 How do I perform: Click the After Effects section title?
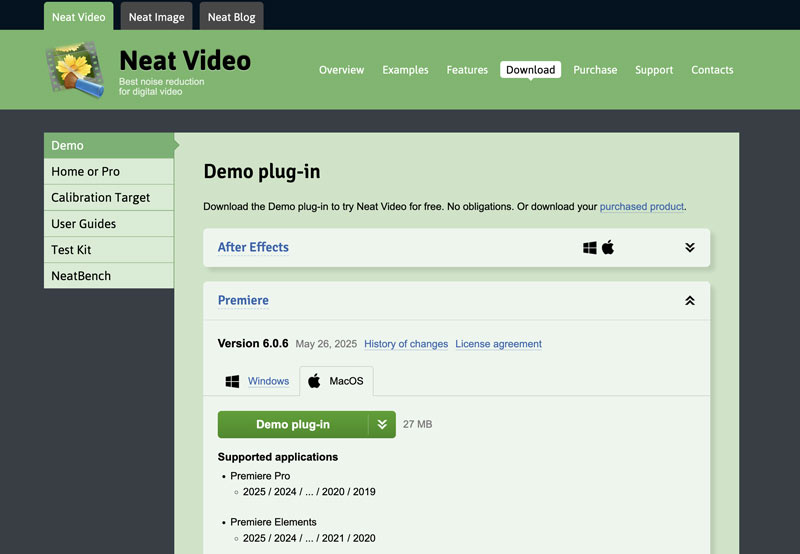[x=253, y=247]
